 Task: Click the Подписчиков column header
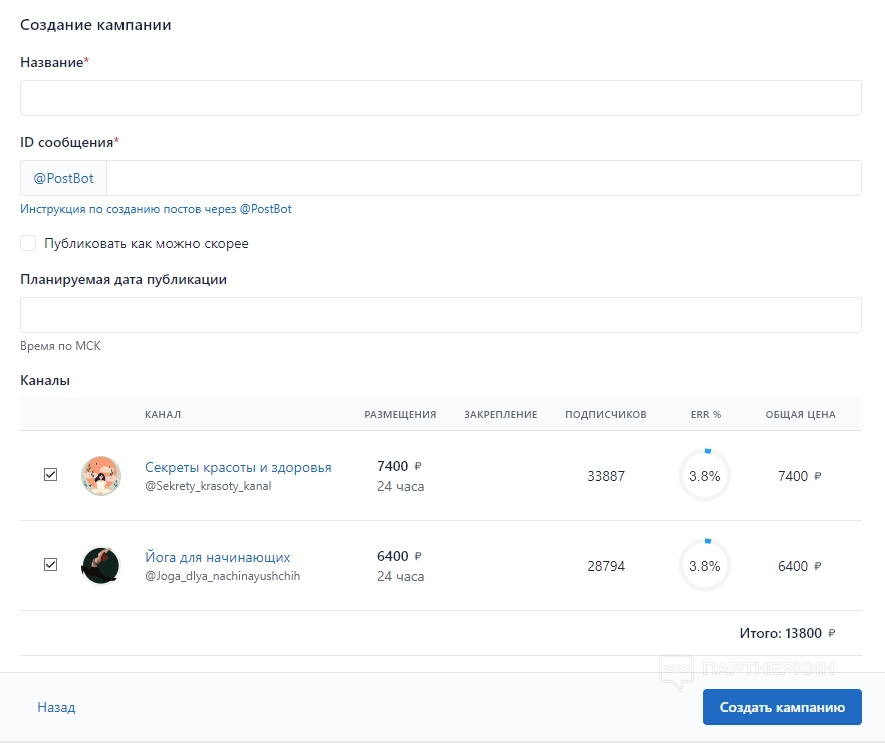605,414
